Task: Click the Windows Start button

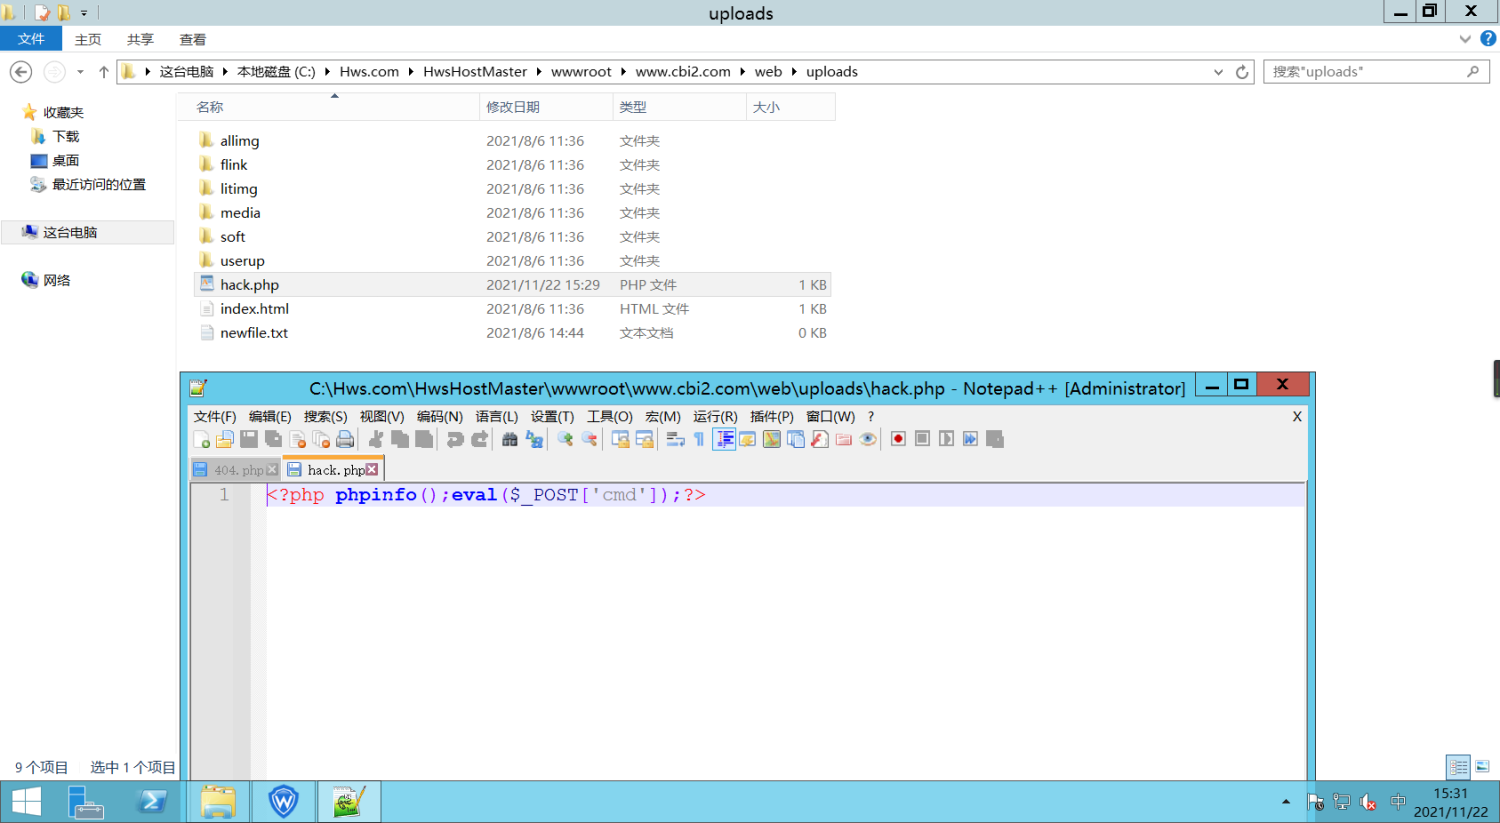Action: pos(26,802)
